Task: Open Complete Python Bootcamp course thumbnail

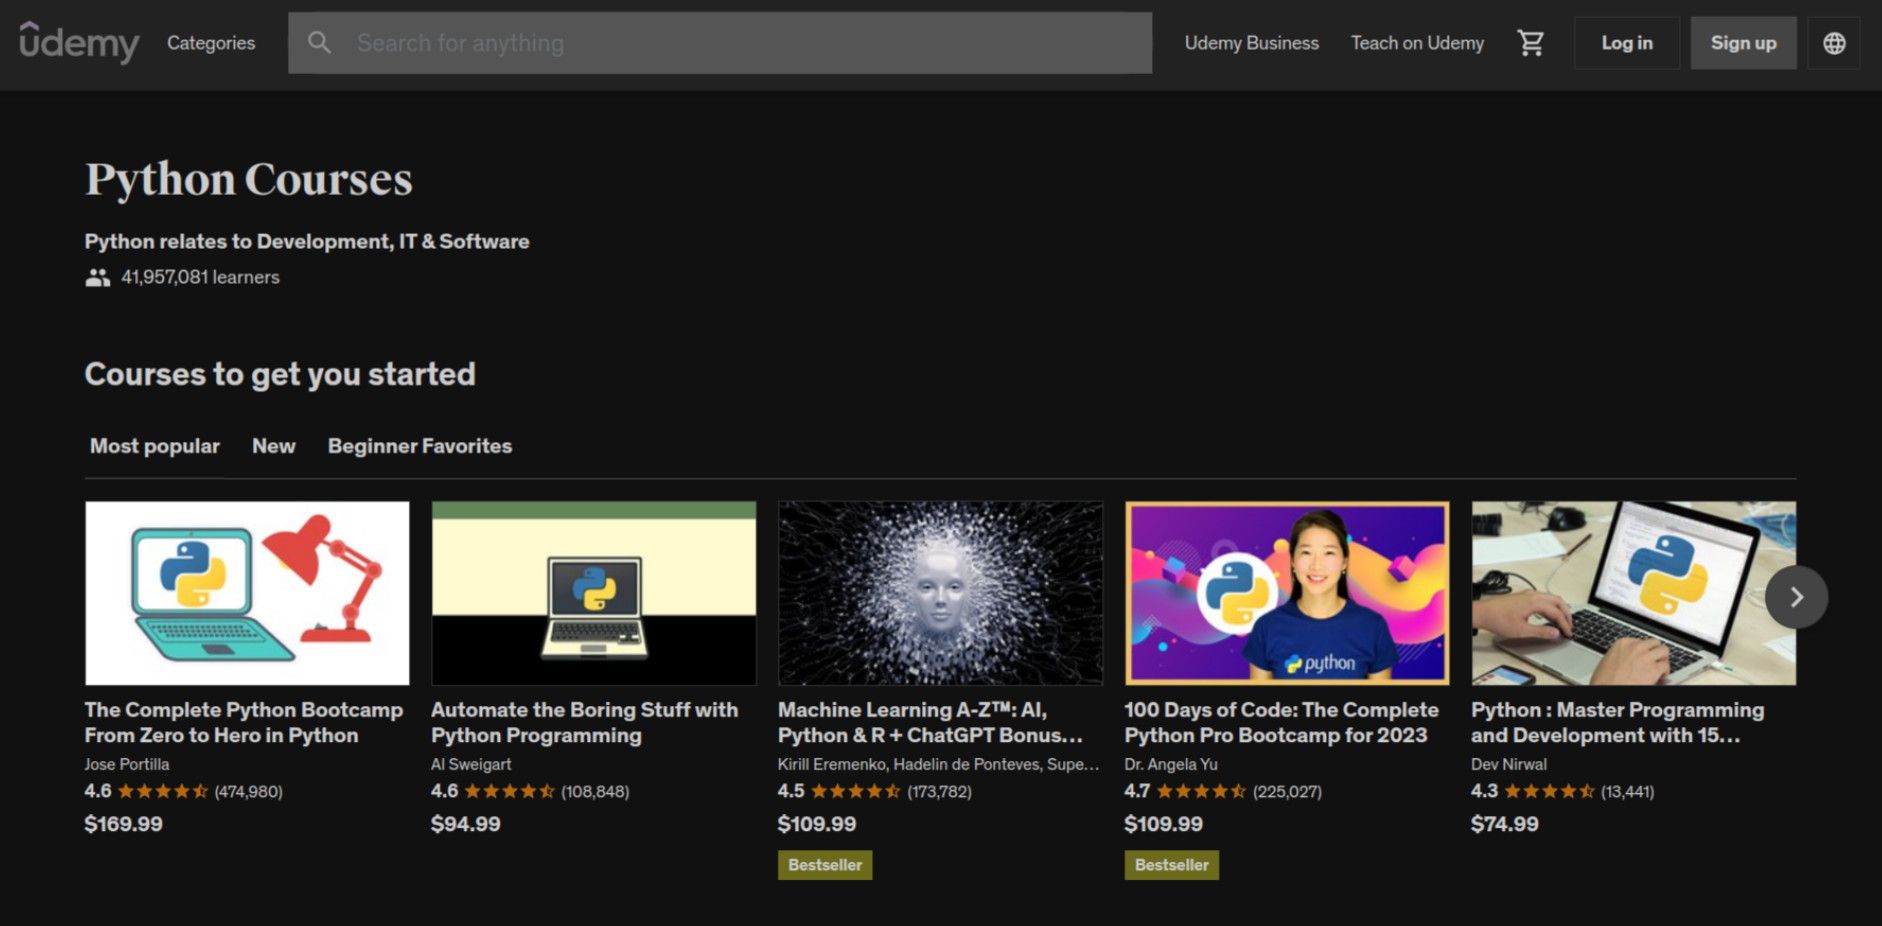Action: coord(247,593)
